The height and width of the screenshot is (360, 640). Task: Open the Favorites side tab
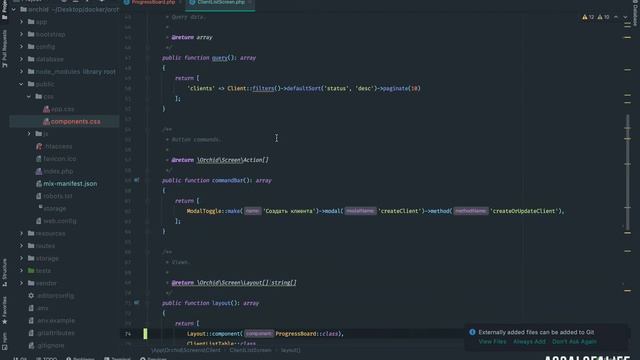pyautogui.click(x=4, y=311)
